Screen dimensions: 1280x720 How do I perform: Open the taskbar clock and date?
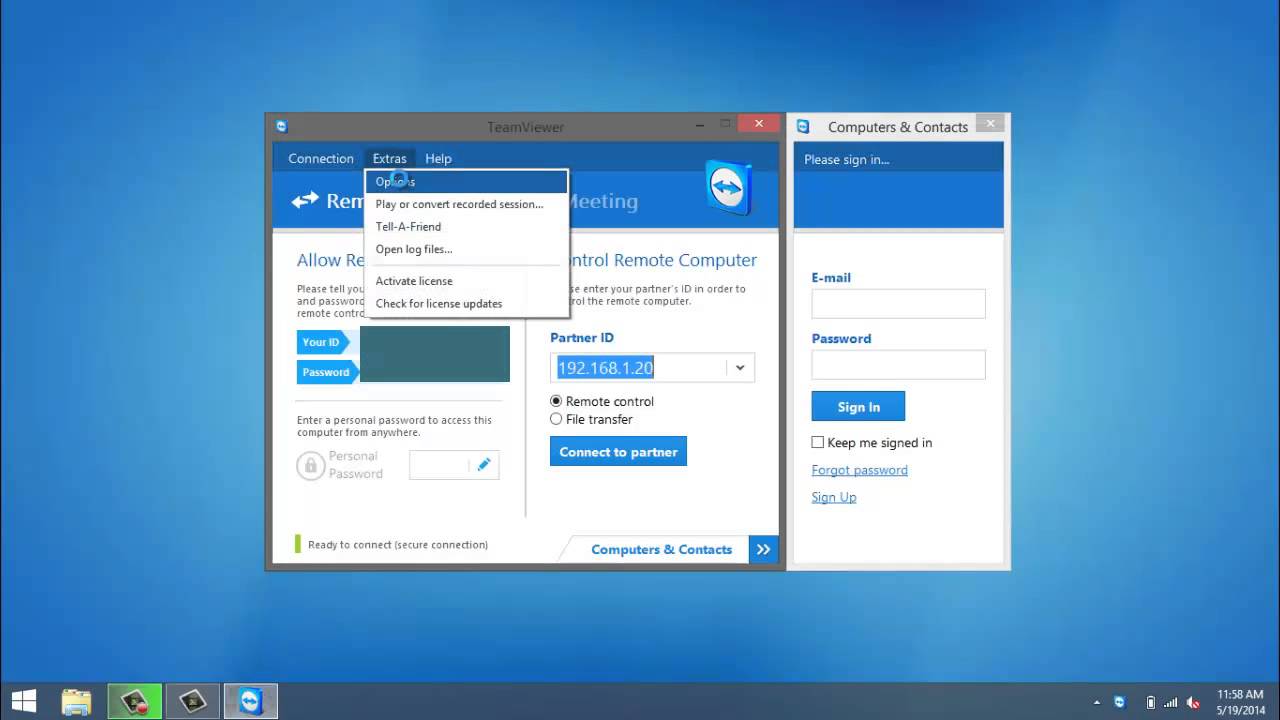pyautogui.click(x=1240, y=701)
